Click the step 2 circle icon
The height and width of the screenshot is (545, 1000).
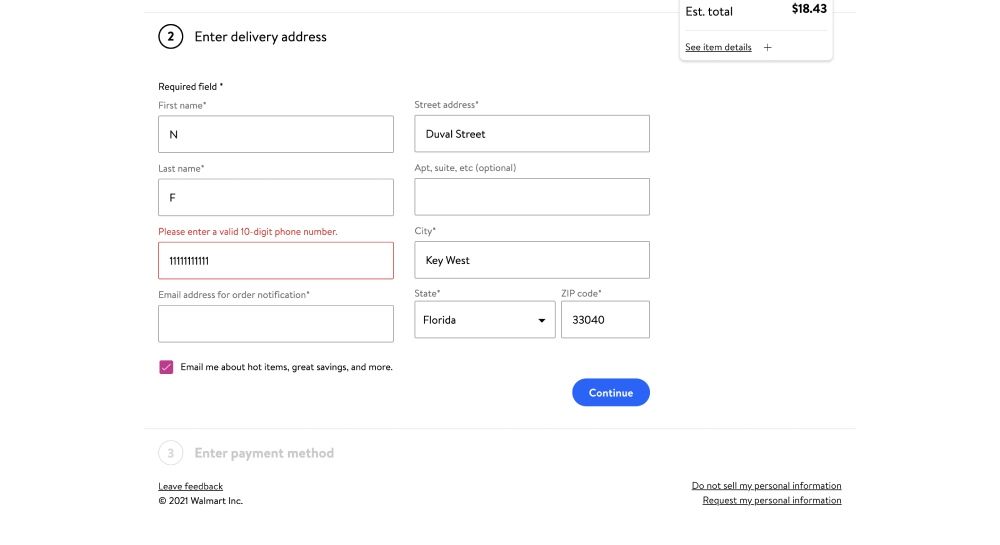point(170,37)
